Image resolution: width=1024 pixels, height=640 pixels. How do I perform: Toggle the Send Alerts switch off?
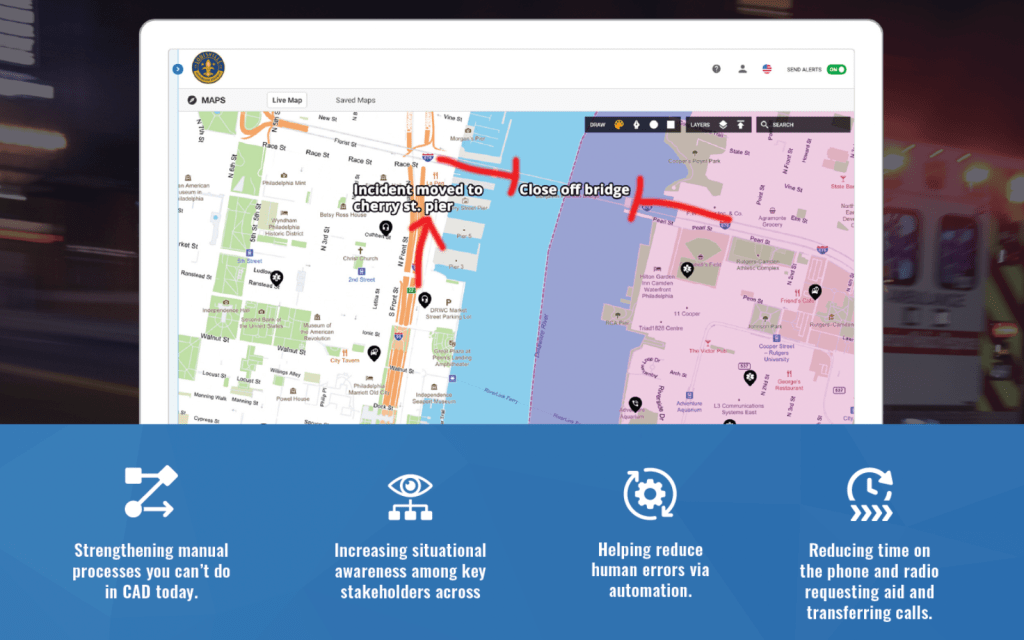(836, 69)
